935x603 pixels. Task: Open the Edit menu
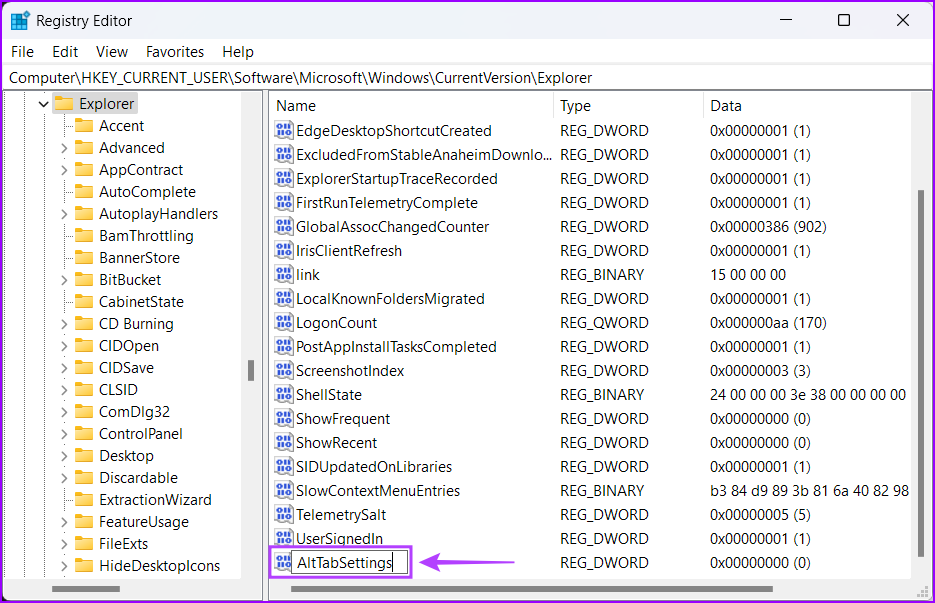(x=65, y=52)
